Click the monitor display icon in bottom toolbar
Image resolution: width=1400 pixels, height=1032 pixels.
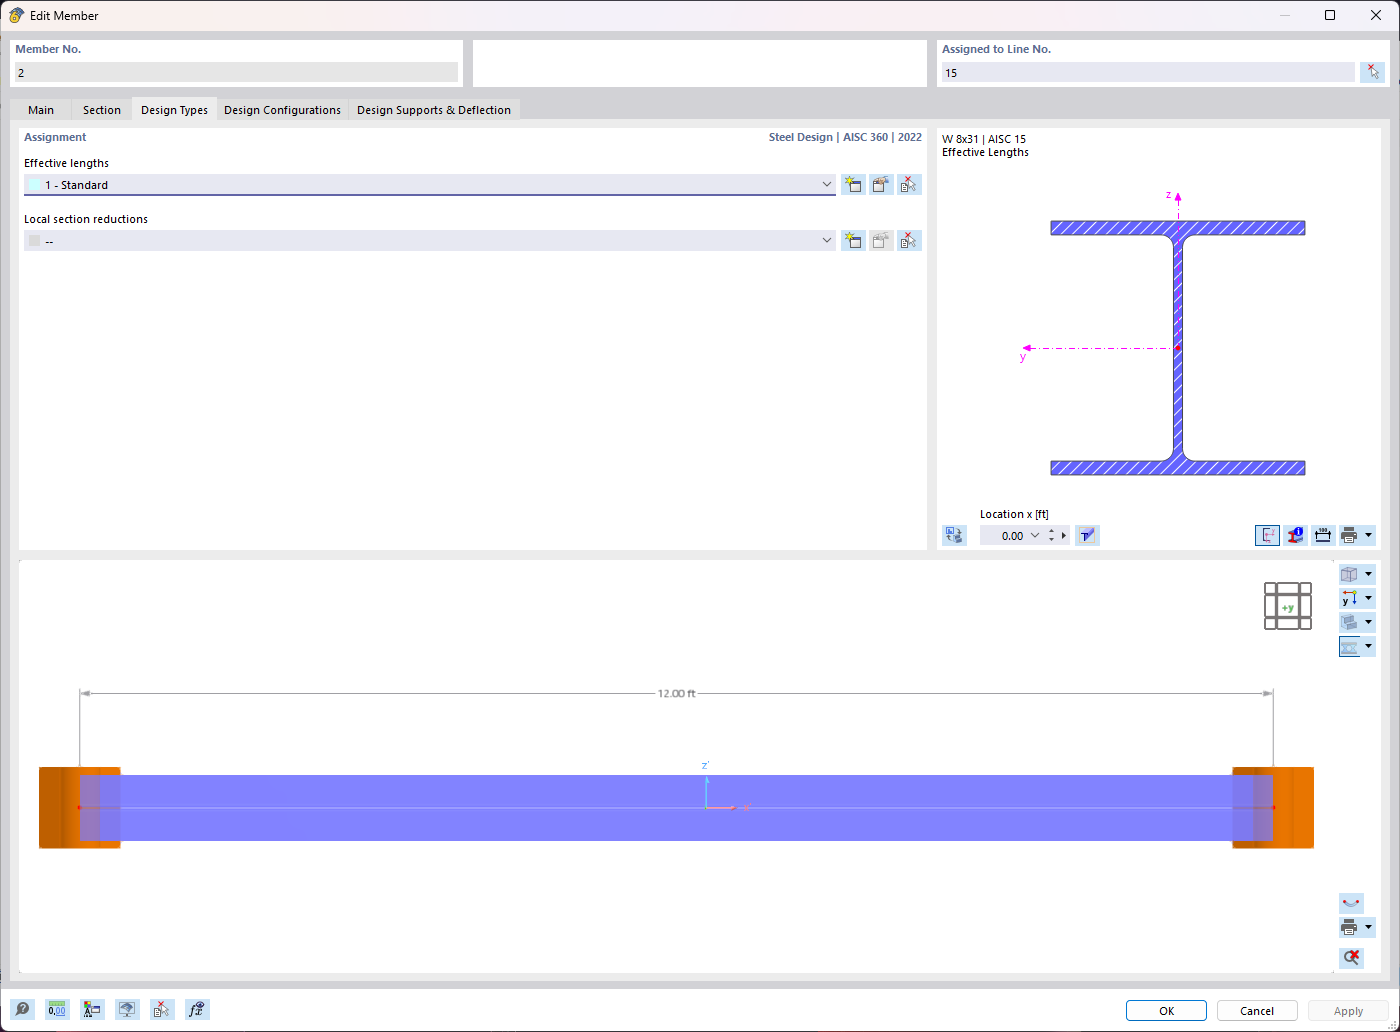click(127, 1010)
